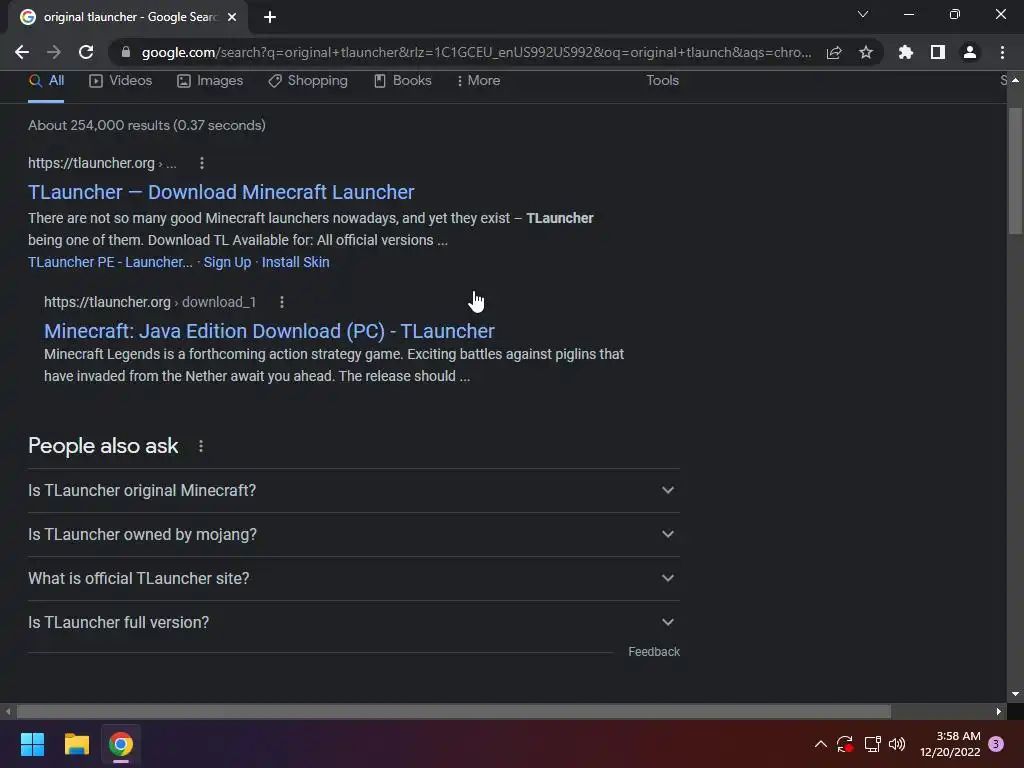
Task: Switch to Shopping results
Action: [x=308, y=81]
